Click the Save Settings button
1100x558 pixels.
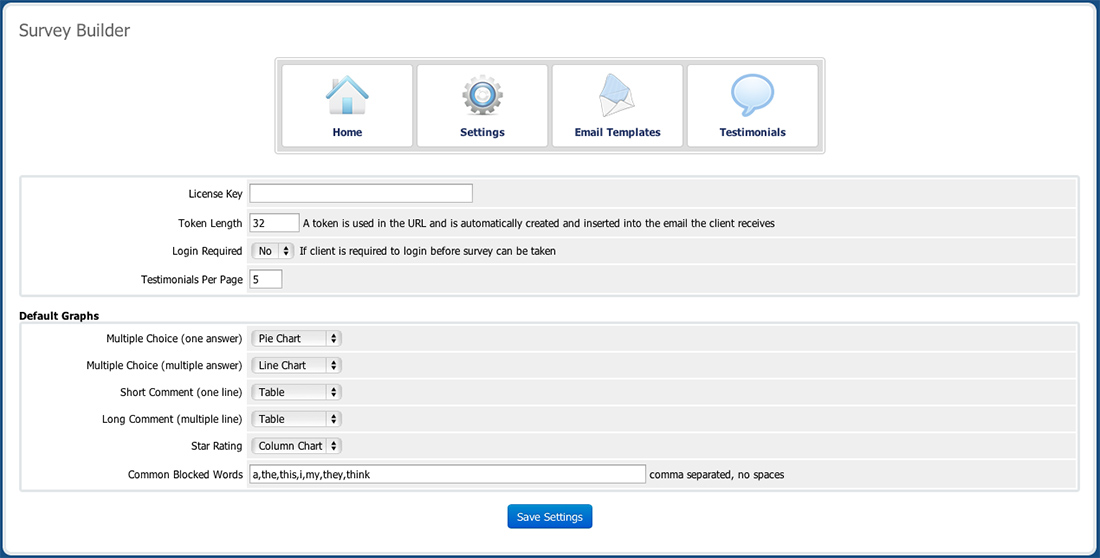pos(549,517)
